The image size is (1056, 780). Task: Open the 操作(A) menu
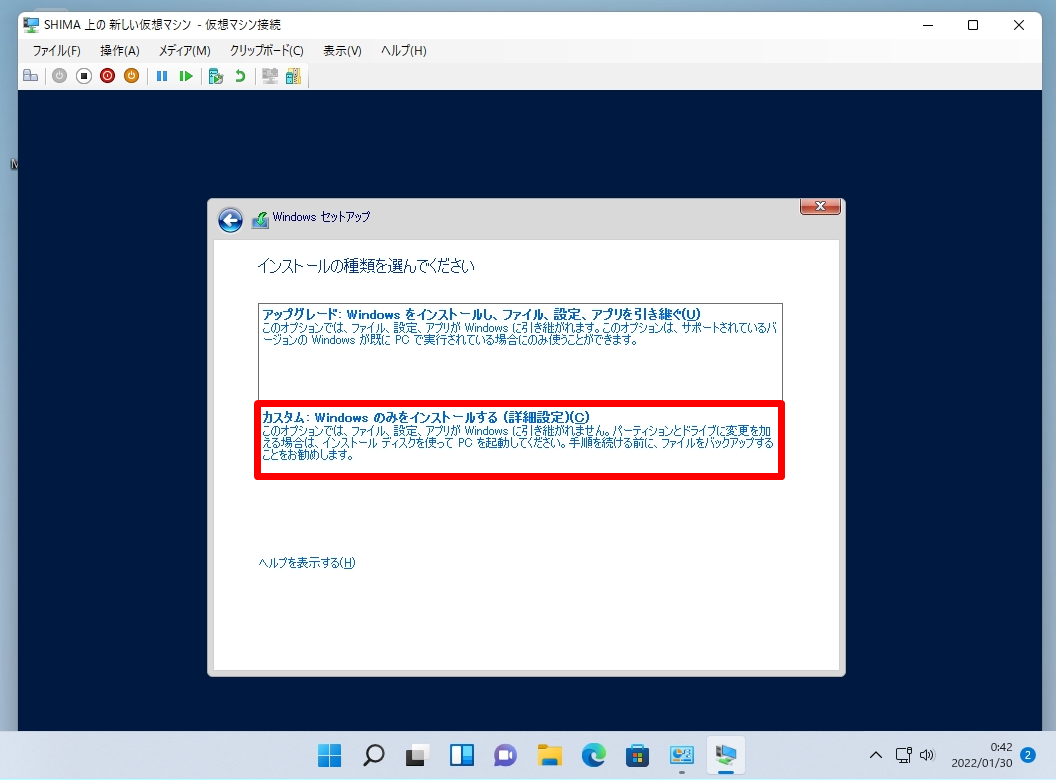click(x=120, y=51)
